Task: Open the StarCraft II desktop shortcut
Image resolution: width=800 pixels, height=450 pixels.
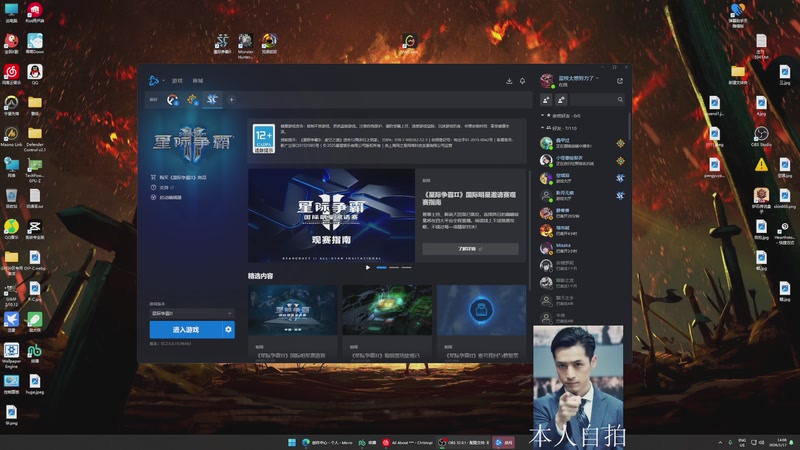Action: tap(222, 44)
